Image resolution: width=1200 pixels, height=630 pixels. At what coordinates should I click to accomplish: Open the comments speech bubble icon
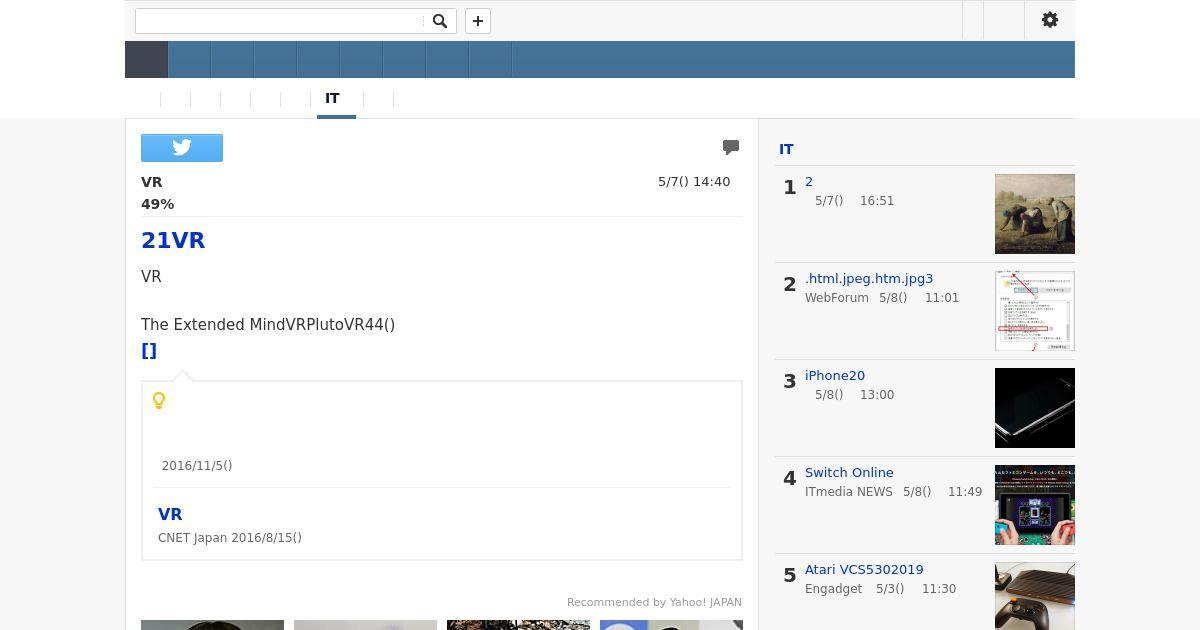(x=731, y=148)
